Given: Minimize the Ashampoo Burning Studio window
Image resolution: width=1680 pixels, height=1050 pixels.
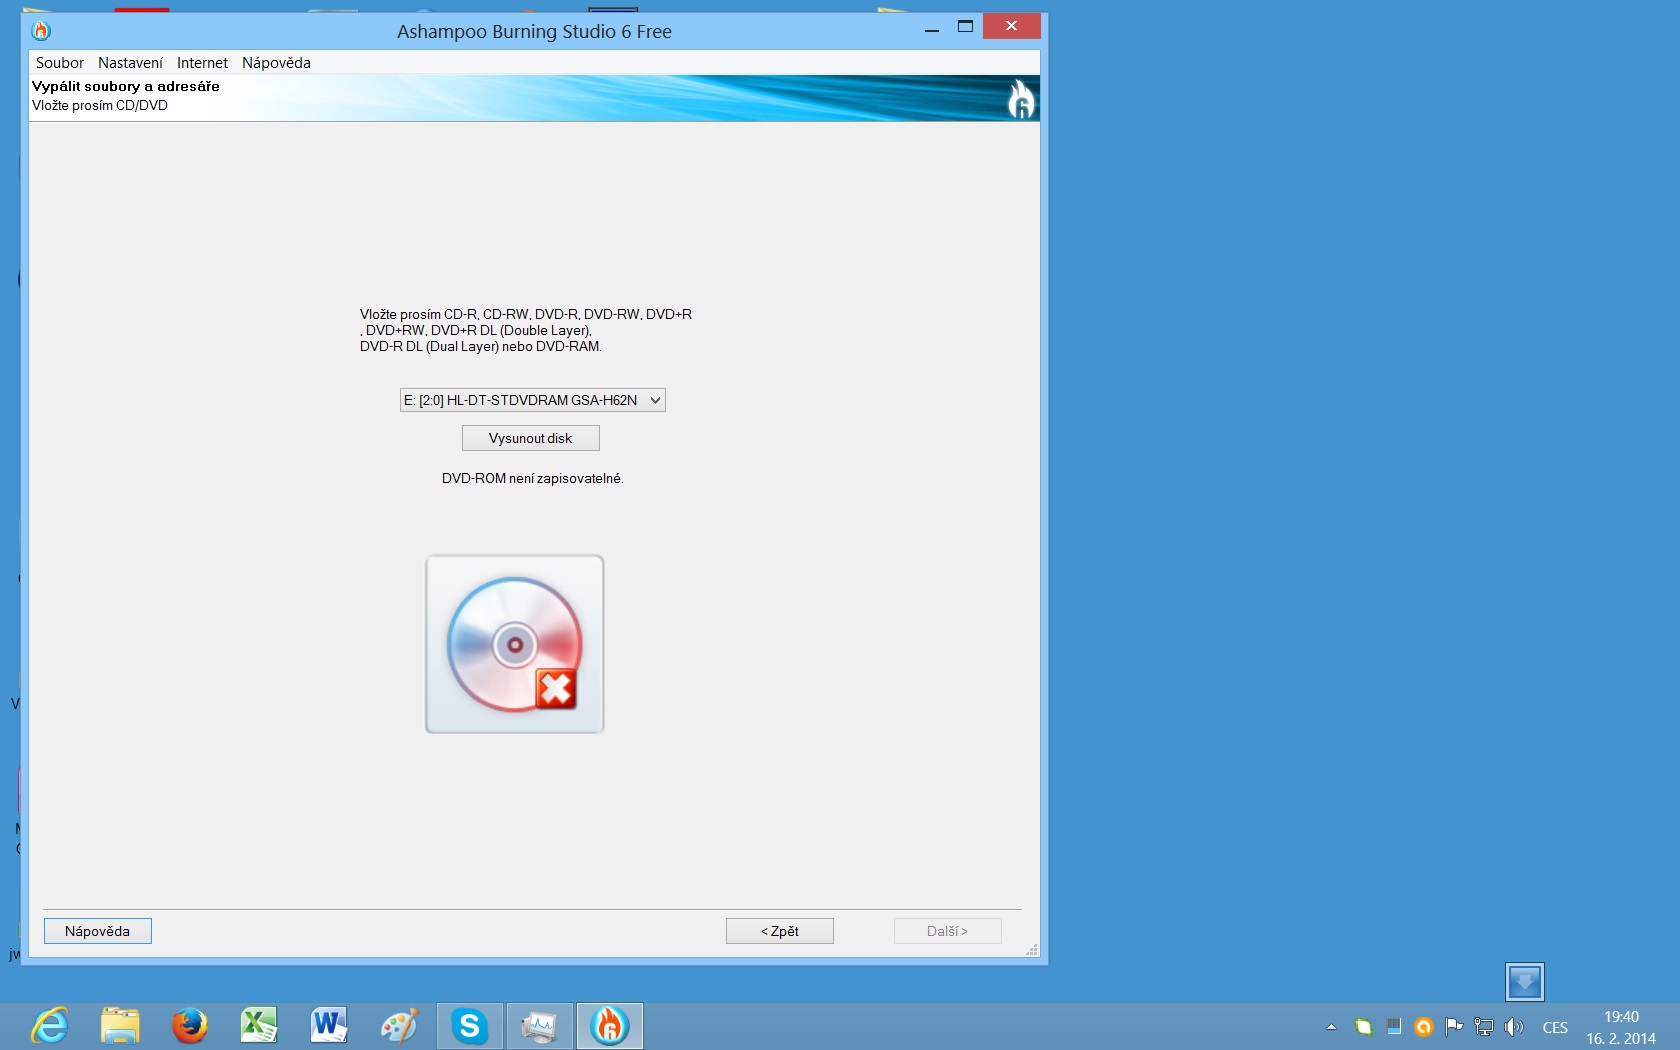Looking at the screenshot, I should tap(932, 29).
